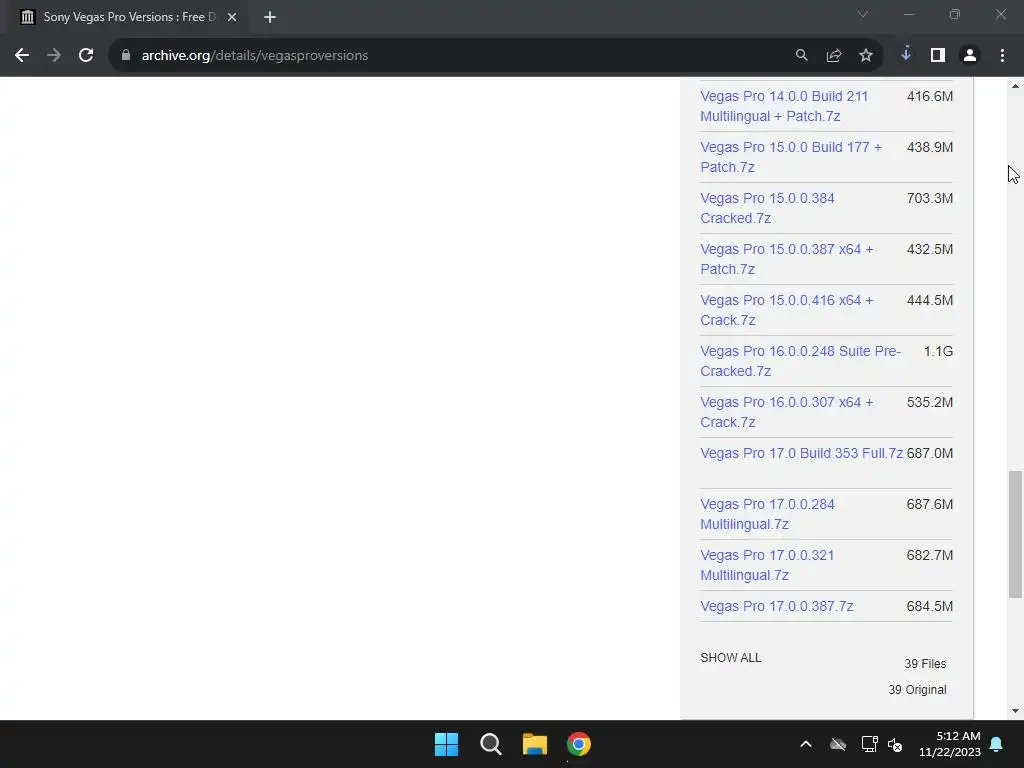Viewport: 1024px width, 768px height.
Task: Open network display tray icon
Action: pyautogui.click(x=869, y=744)
